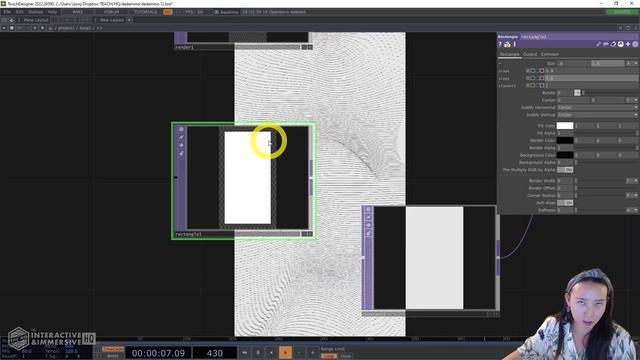Screen dimensions: 640x360
Task: Click the Fill Color swatch
Action: click(x=565, y=126)
